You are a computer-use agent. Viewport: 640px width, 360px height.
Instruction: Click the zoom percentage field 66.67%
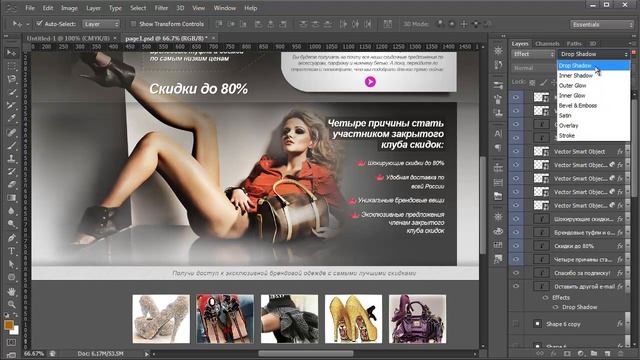pyautogui.click(x=34, y=353)
